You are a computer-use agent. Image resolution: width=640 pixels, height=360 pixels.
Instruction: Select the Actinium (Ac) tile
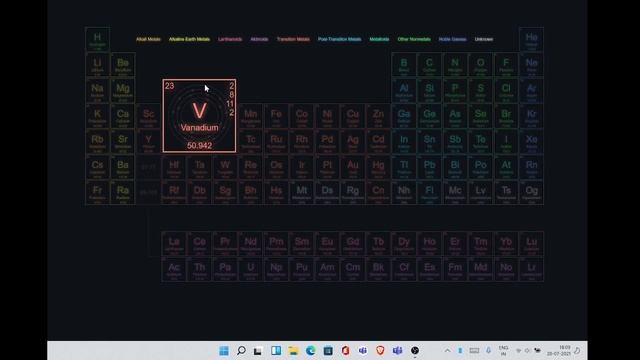click(174, 269)
